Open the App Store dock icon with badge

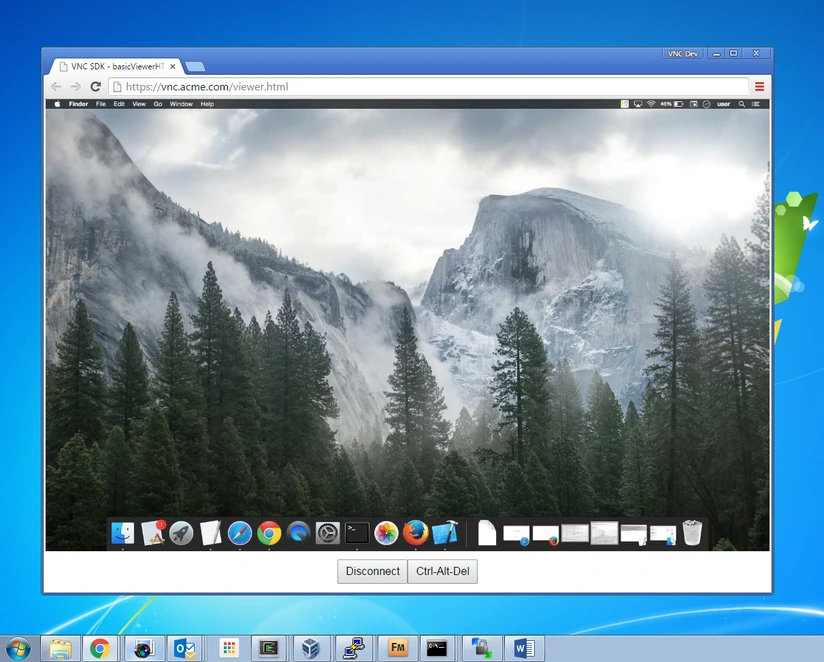[x=153, y=533]
